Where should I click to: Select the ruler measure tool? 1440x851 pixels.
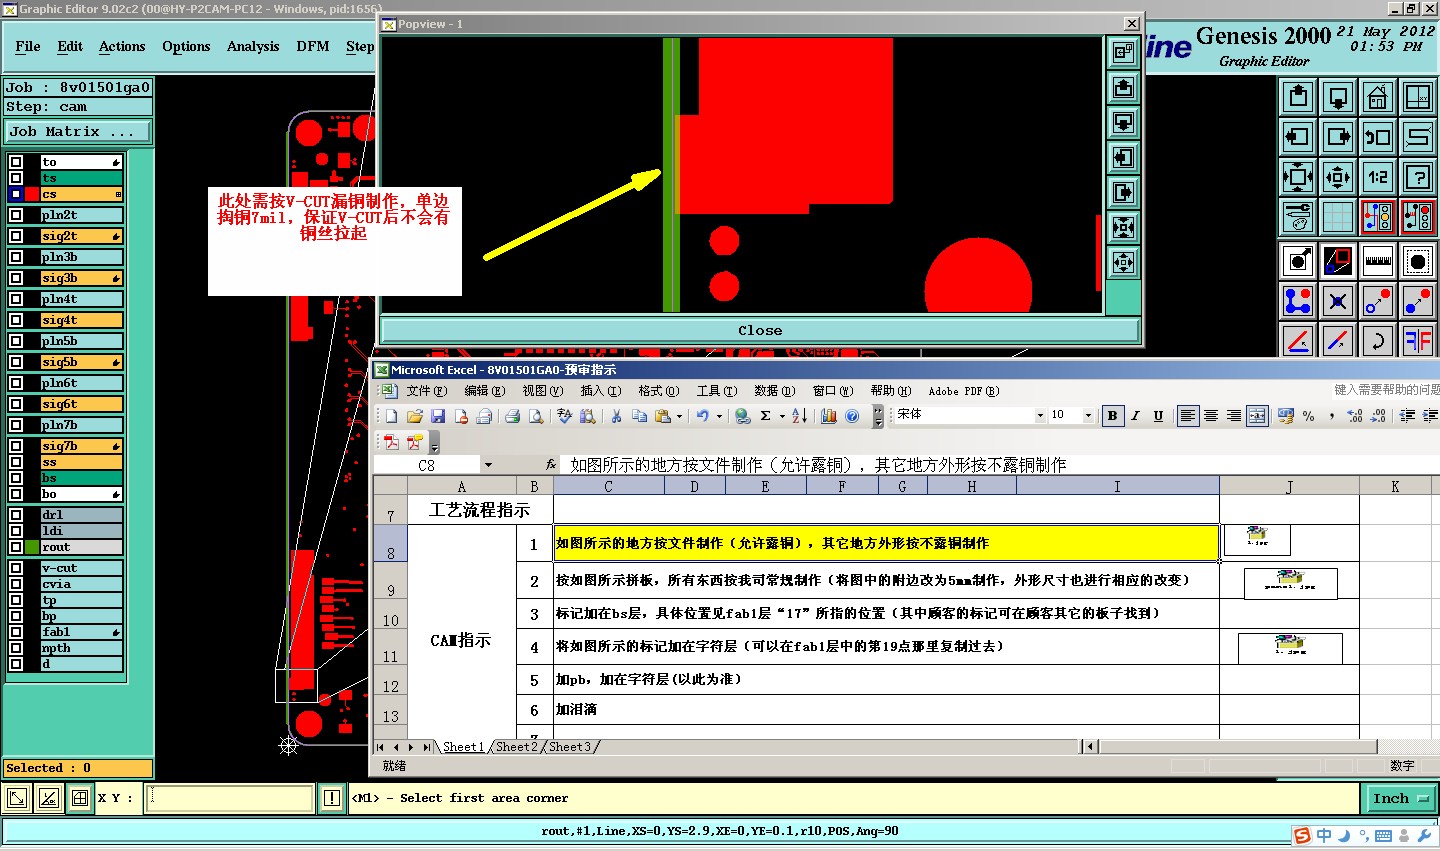pos(1378,261)
